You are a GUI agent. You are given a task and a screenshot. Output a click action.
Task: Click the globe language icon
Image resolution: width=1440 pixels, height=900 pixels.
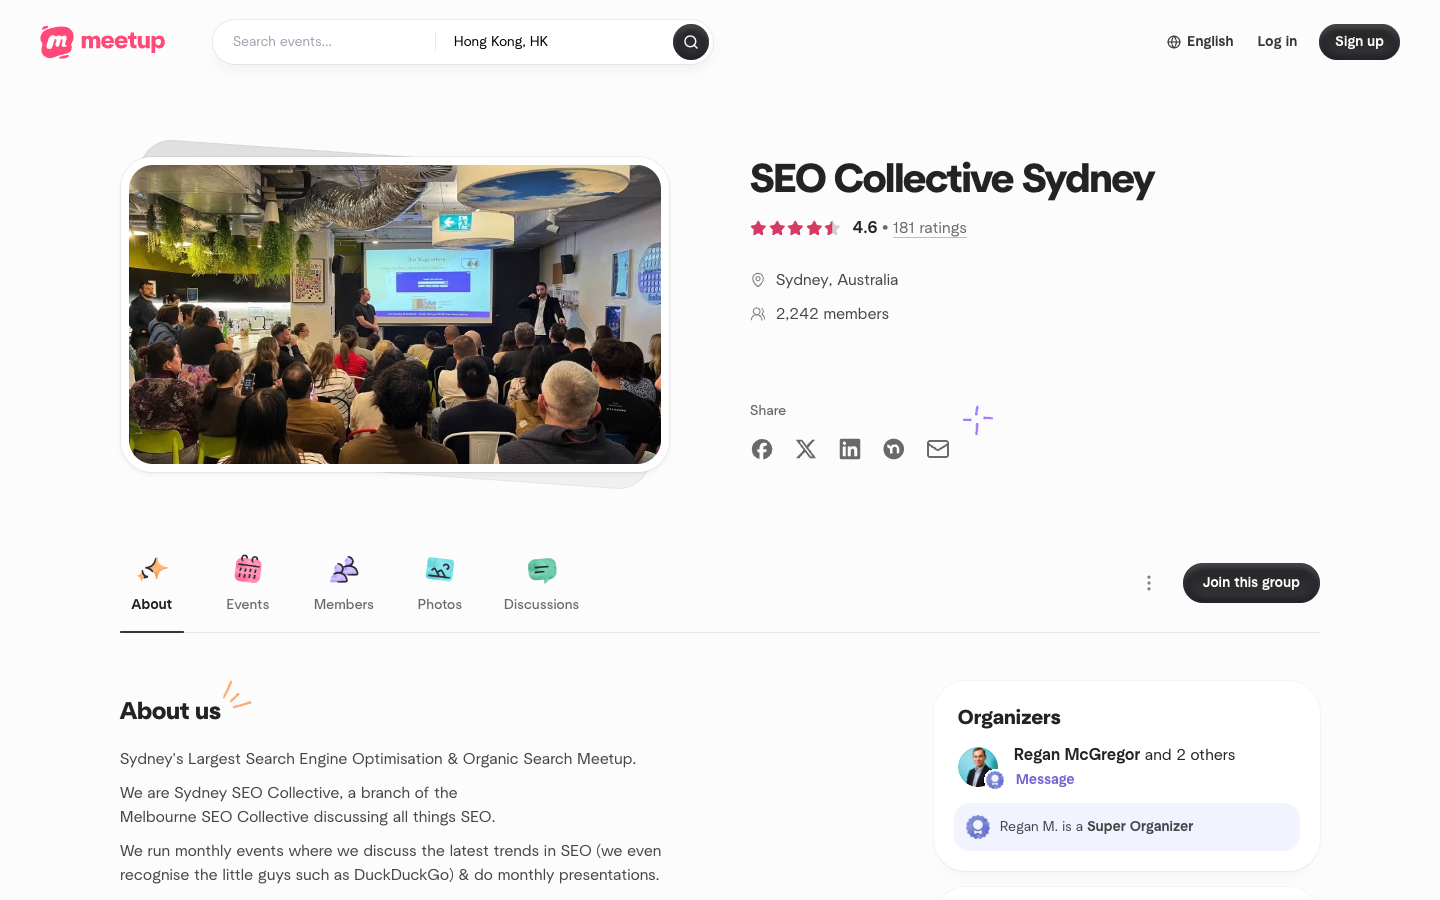[x=1174, y=42]
